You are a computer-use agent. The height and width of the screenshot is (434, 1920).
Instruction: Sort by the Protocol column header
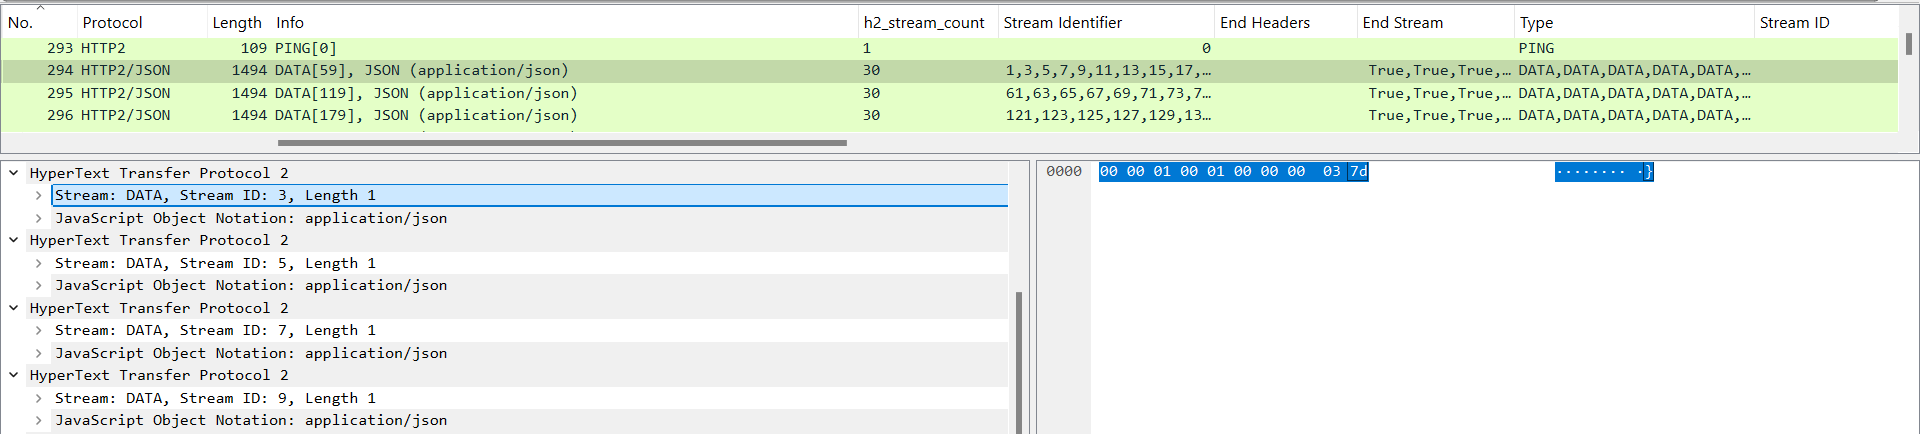[112, 22]
